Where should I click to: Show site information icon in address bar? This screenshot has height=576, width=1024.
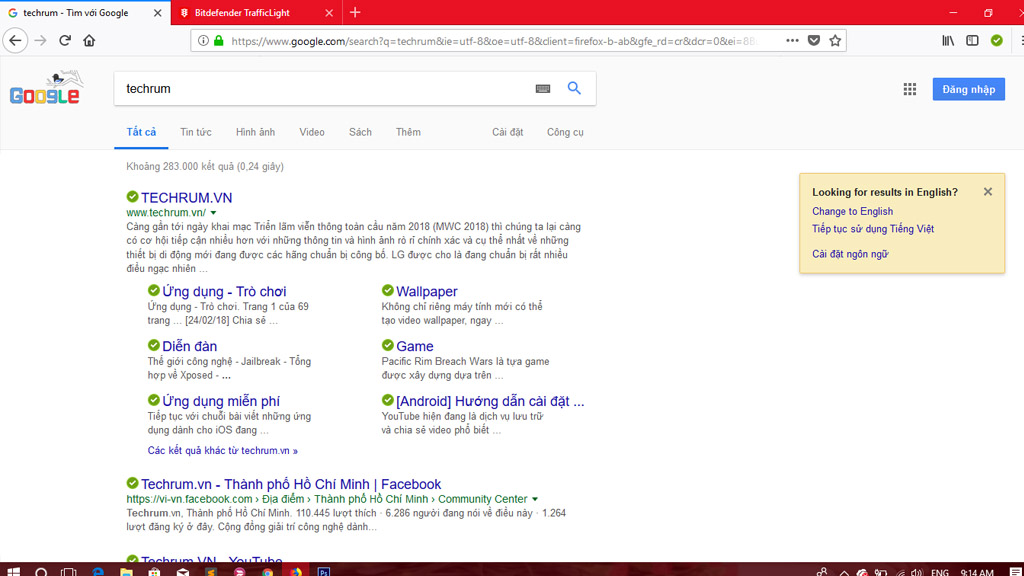click(x=203, y=40)
